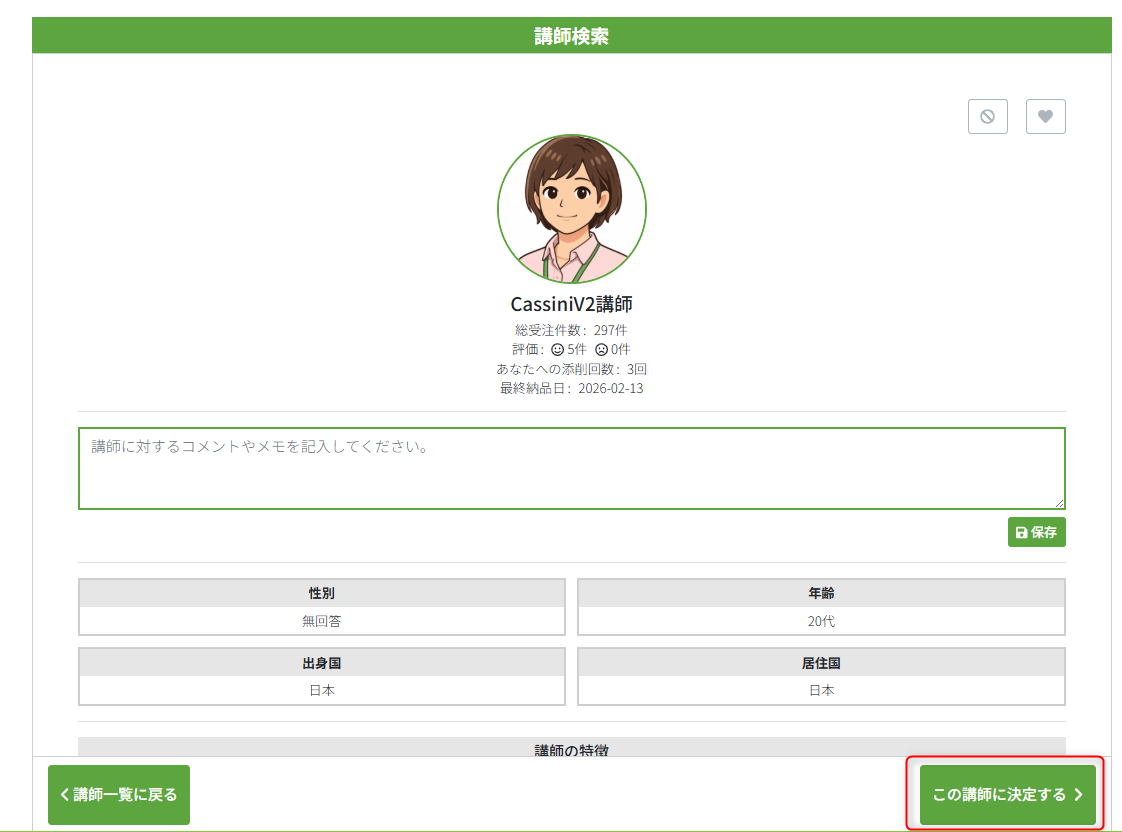Click the teacher's profile avatar picture
Image resolution: width=1122 pixels, height=832 pixels.
[x=571, y=209]
